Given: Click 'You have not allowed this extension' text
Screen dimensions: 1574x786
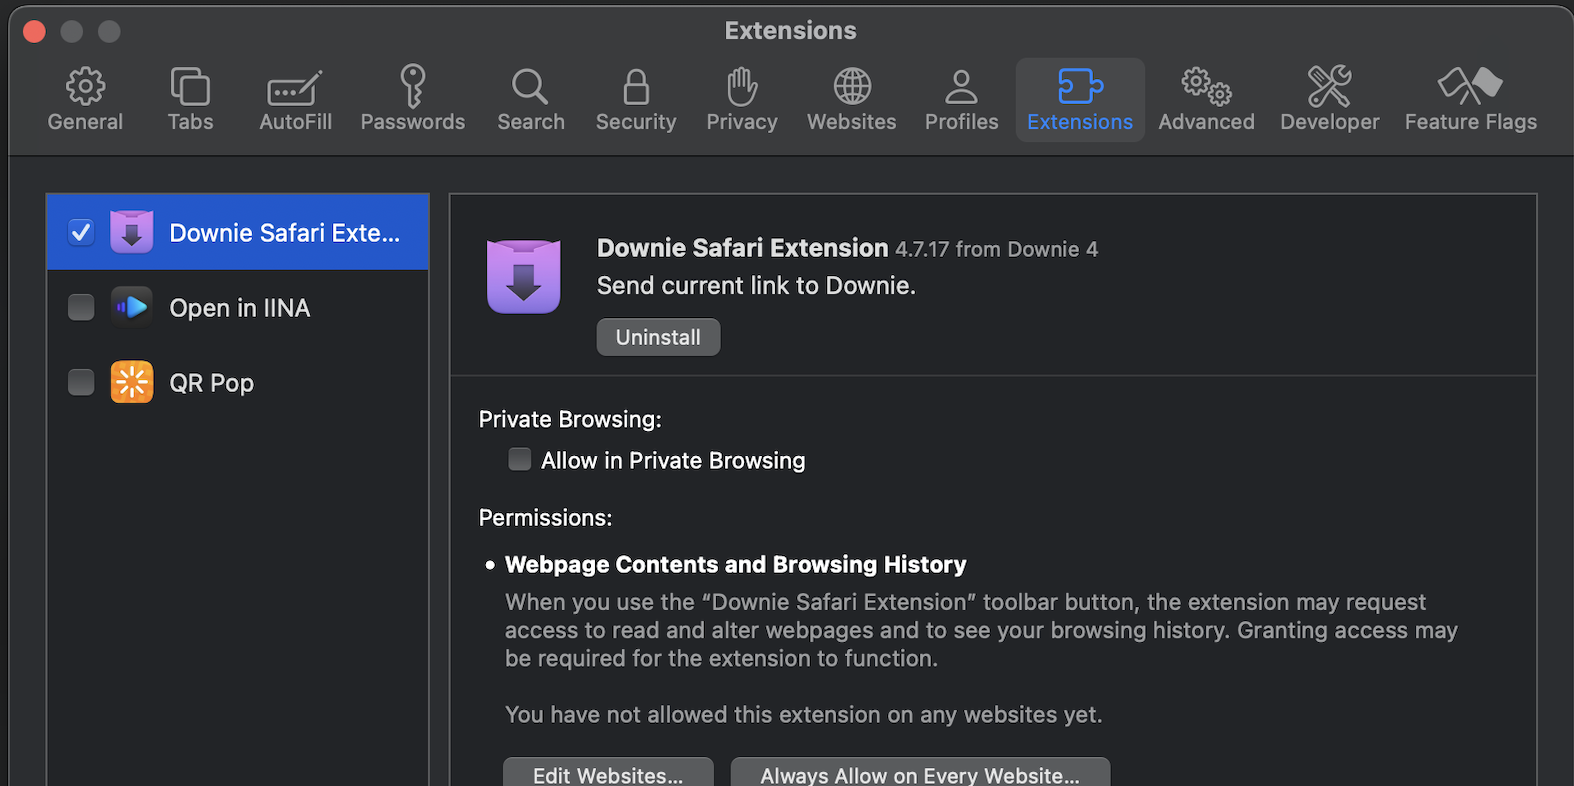Looking at the screenshot, I should click(x=803, y=714).
